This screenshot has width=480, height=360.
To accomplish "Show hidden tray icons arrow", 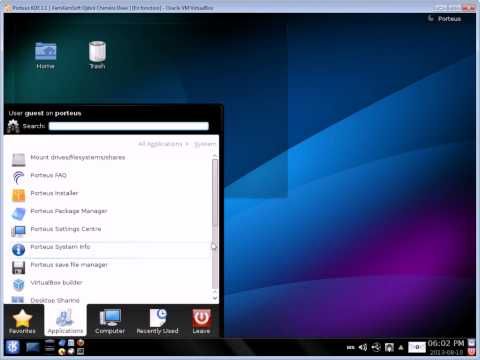I will (401, 348).
